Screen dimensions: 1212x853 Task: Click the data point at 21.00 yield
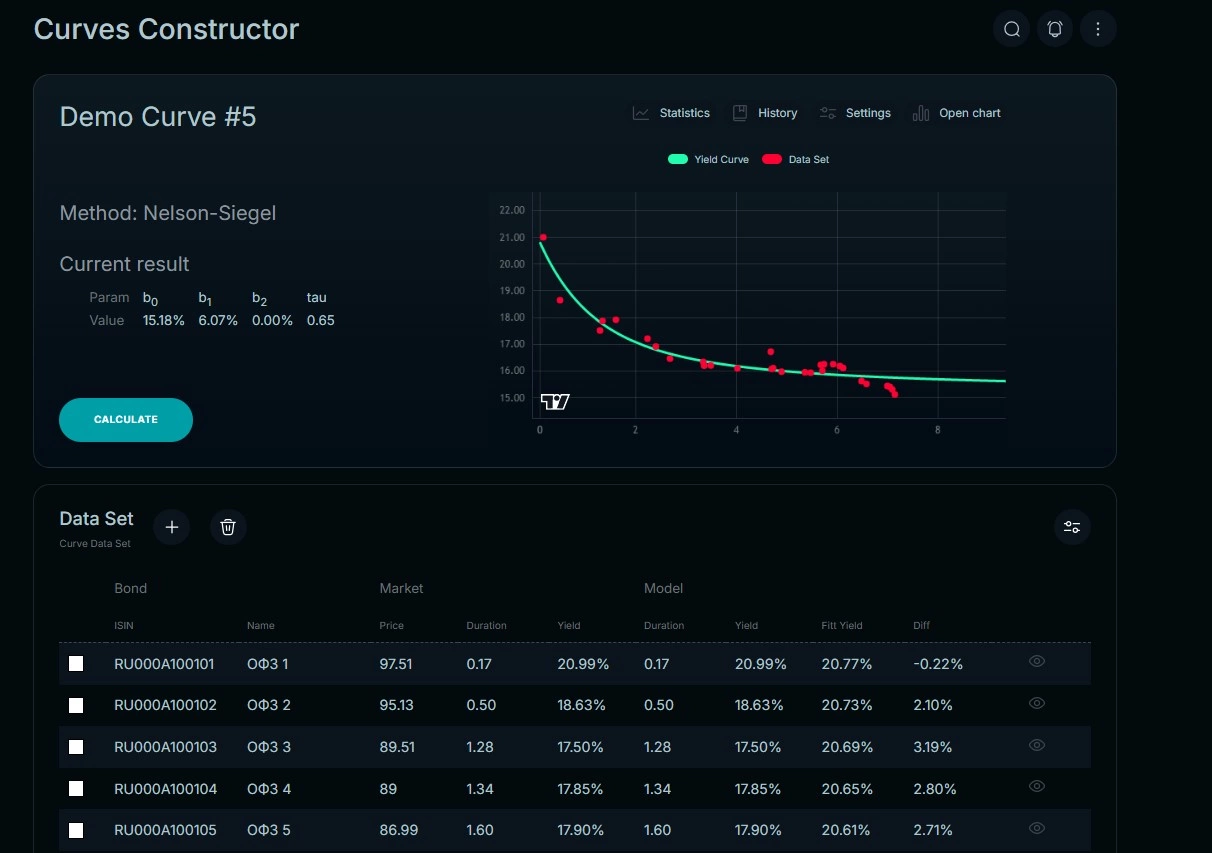543,238
